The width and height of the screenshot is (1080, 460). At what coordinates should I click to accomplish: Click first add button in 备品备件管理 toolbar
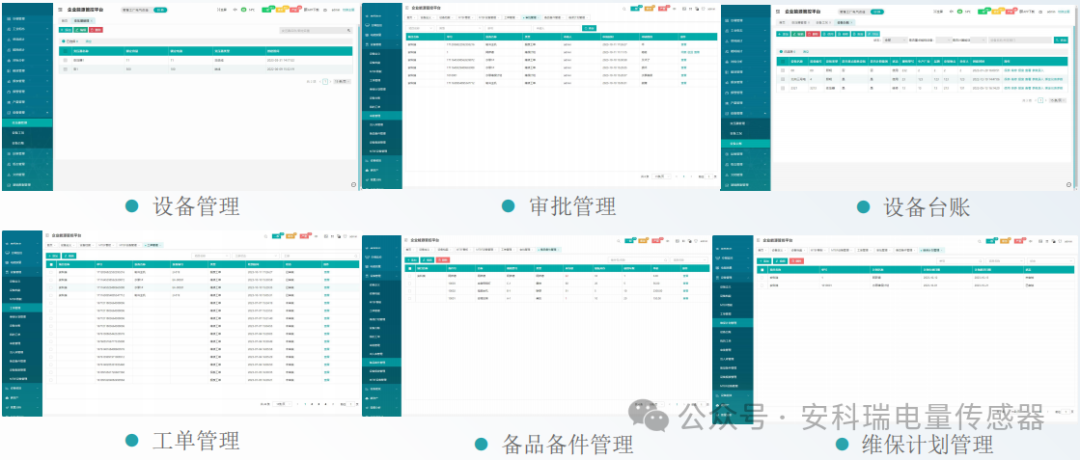(x=411, y=260)
